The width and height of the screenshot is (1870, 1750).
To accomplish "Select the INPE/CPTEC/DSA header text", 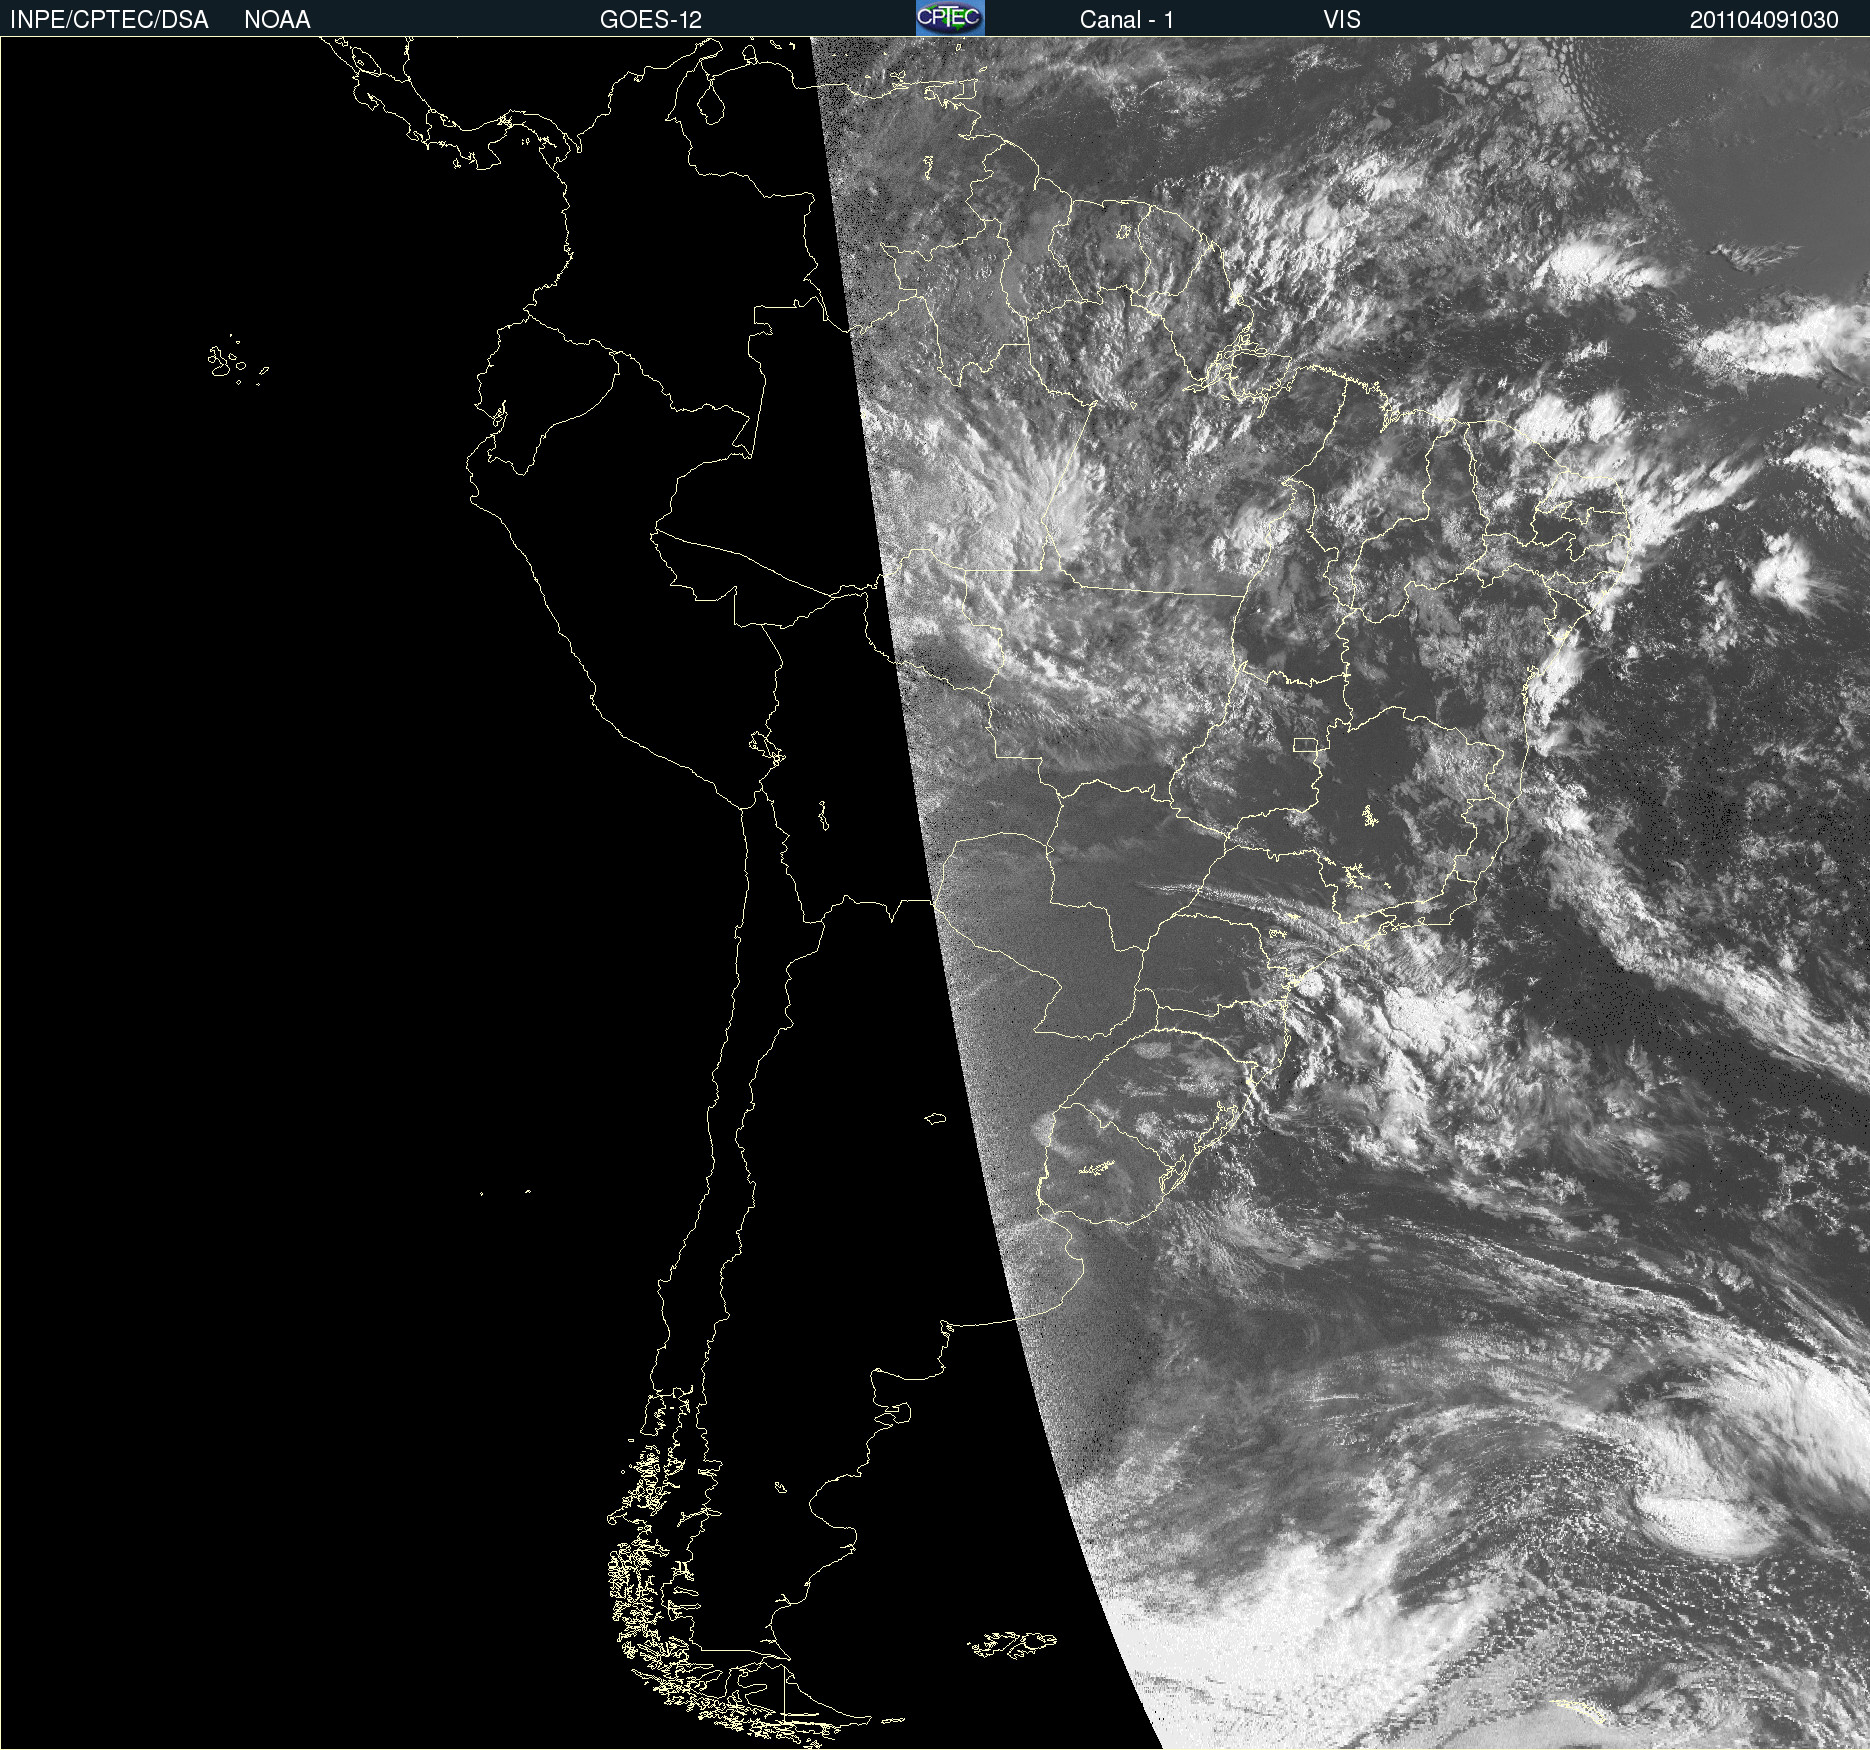I will [109, 20].
